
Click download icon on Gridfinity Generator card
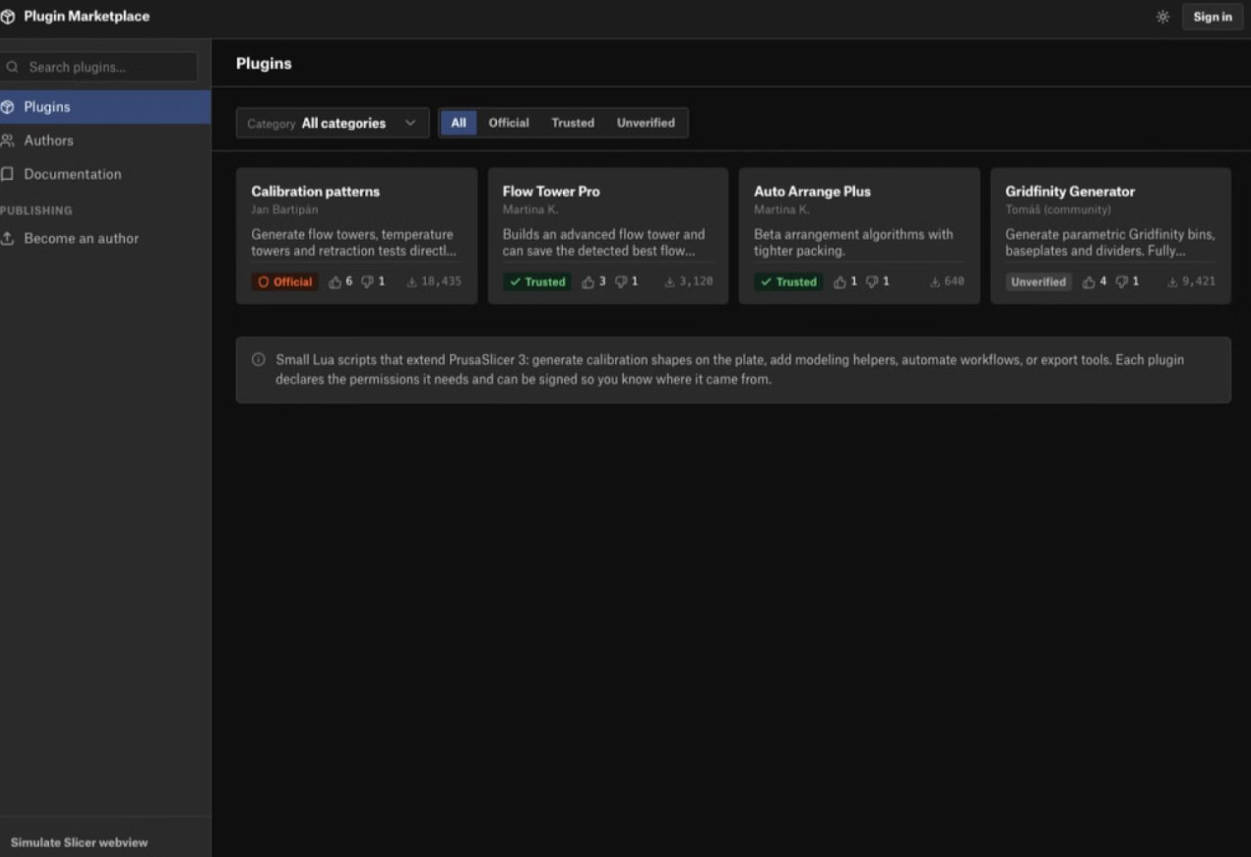(1173, 282)
